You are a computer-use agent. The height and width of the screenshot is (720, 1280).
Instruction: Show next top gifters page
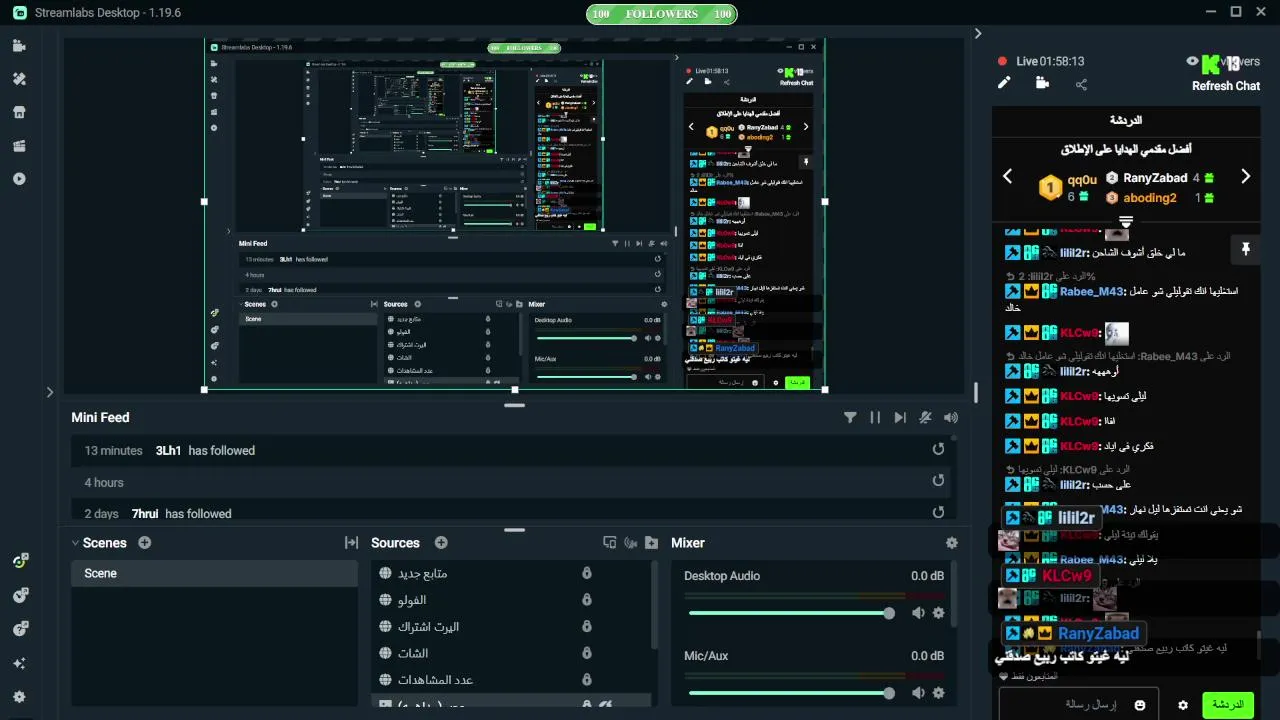point(1245,177)
